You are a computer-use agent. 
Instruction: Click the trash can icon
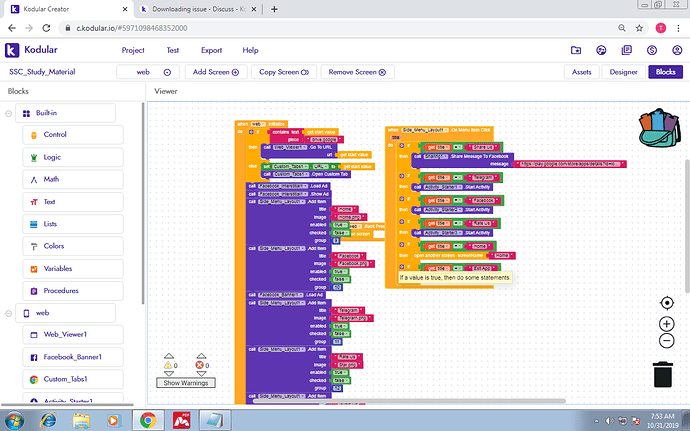click(662, 374)
